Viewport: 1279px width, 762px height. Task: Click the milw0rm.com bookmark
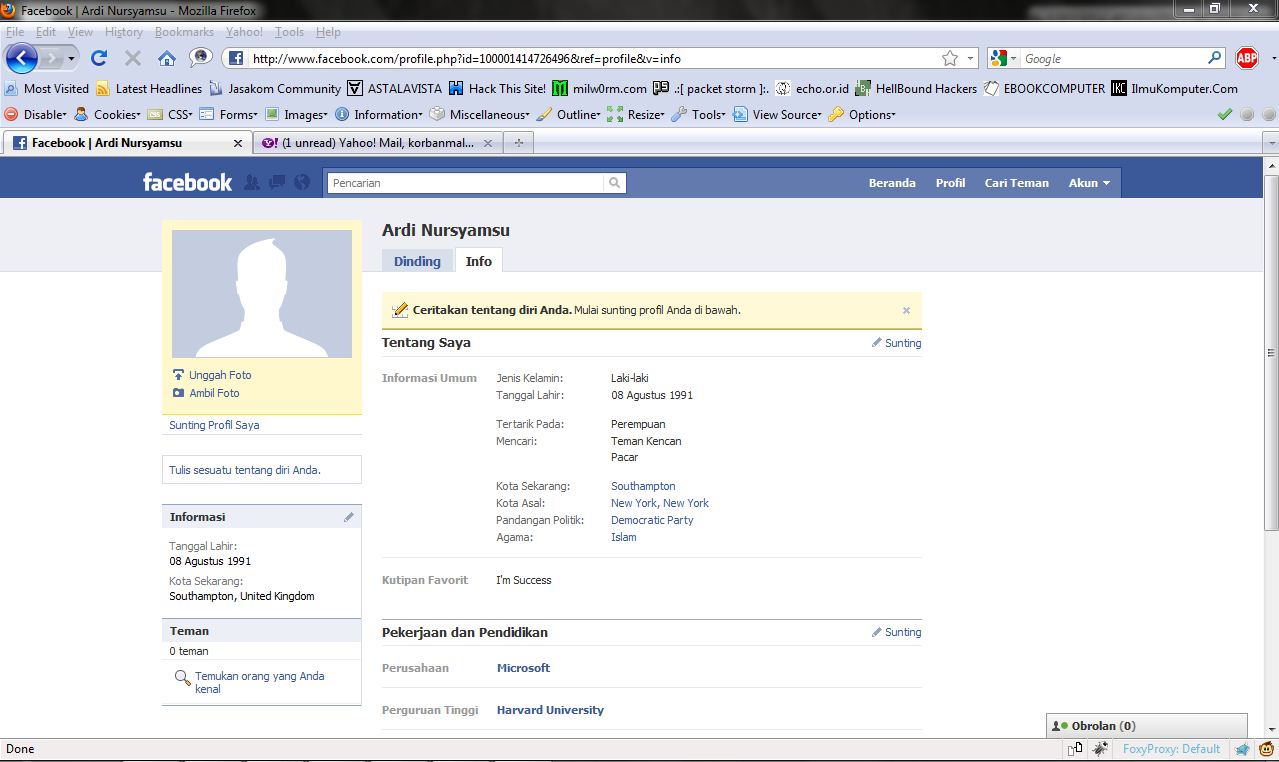599,88
